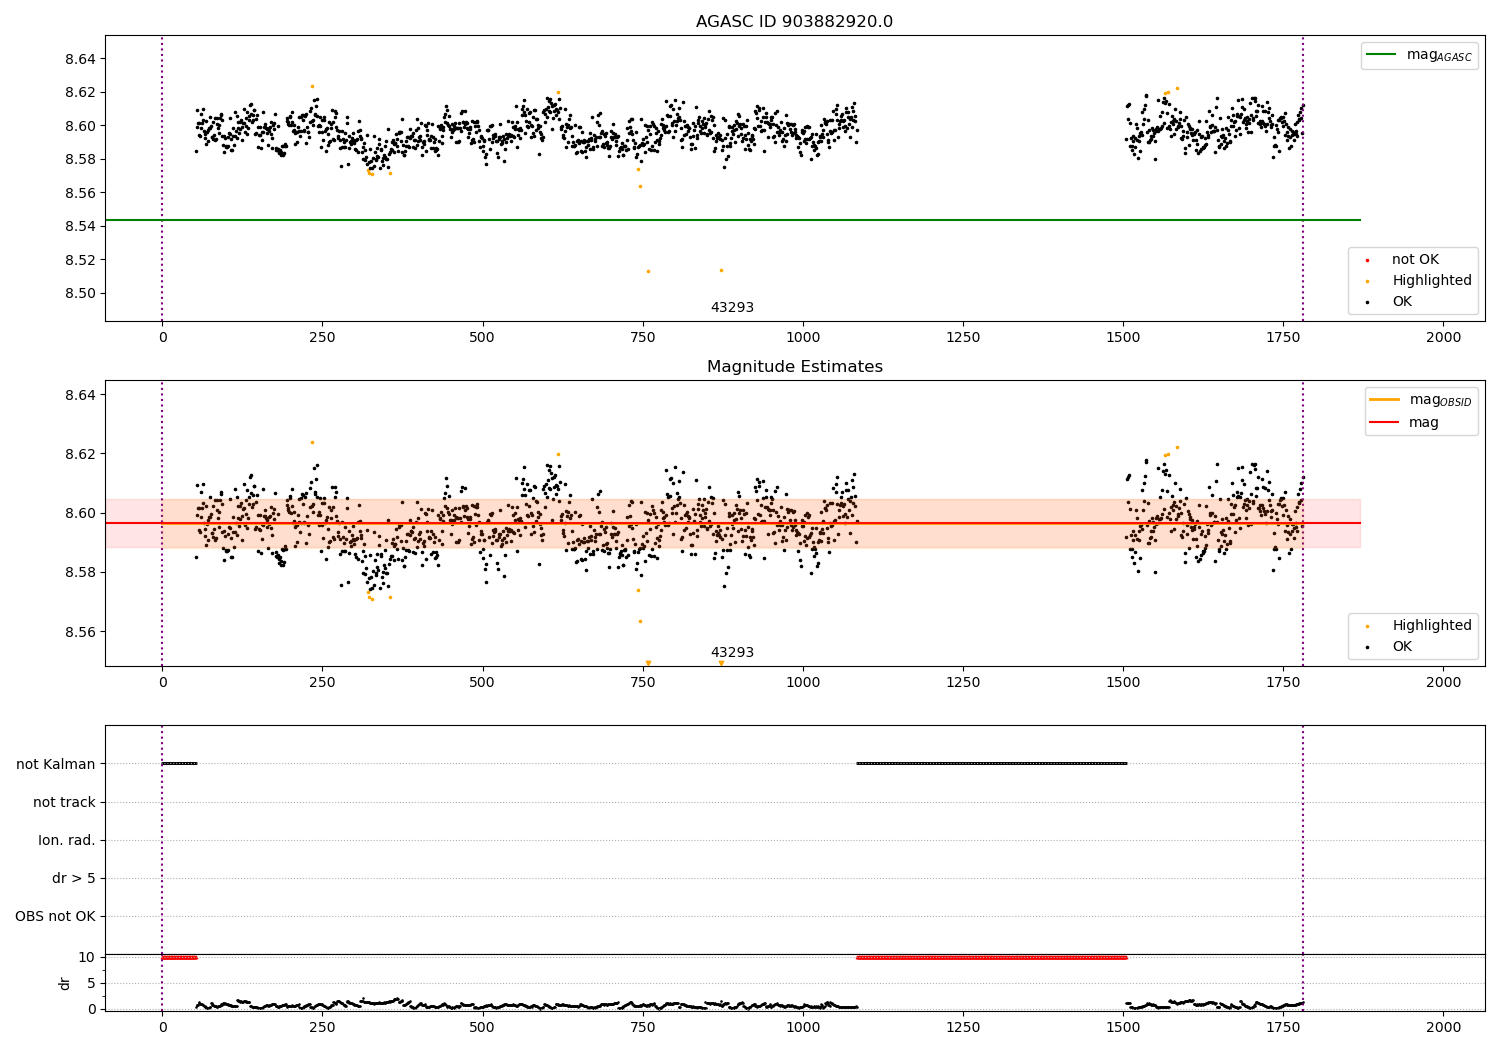The height and width of the screenshot is (1050, 1500).
Task: Click the '8.52' y-tick in the top plot
Action: click(80, 260)
